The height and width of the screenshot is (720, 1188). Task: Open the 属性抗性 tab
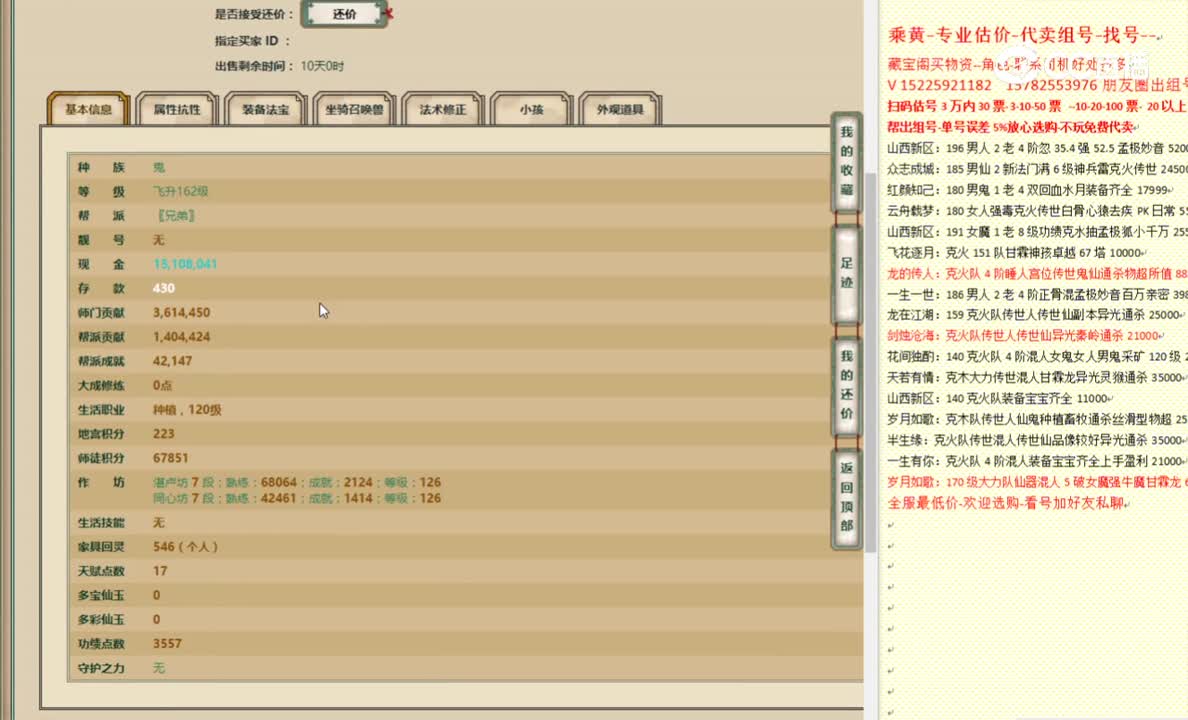(x=177, y=109)
